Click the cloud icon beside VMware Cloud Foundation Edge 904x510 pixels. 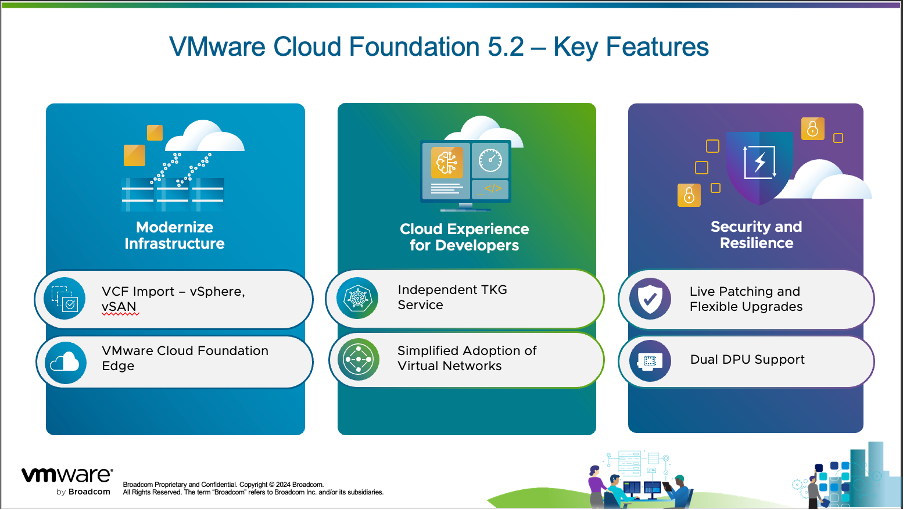pyautogui.click(x=65, y=360)
